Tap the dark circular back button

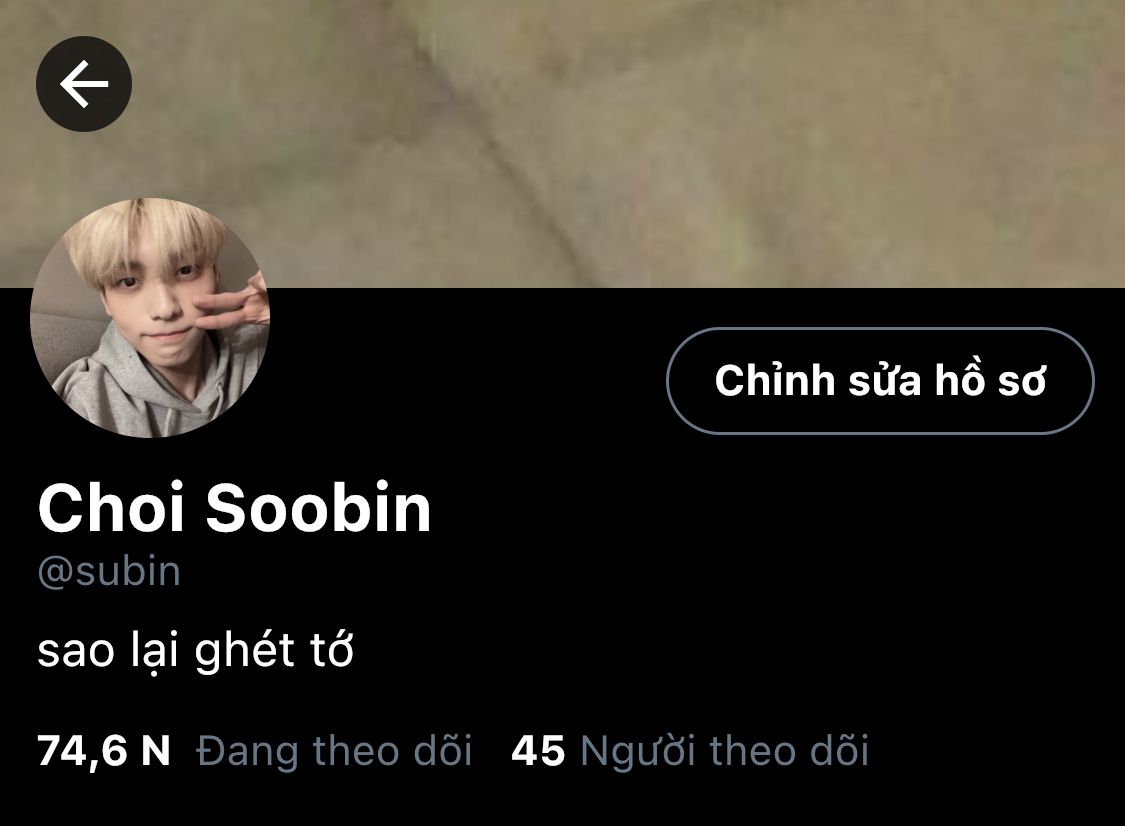tap(84, 84)
